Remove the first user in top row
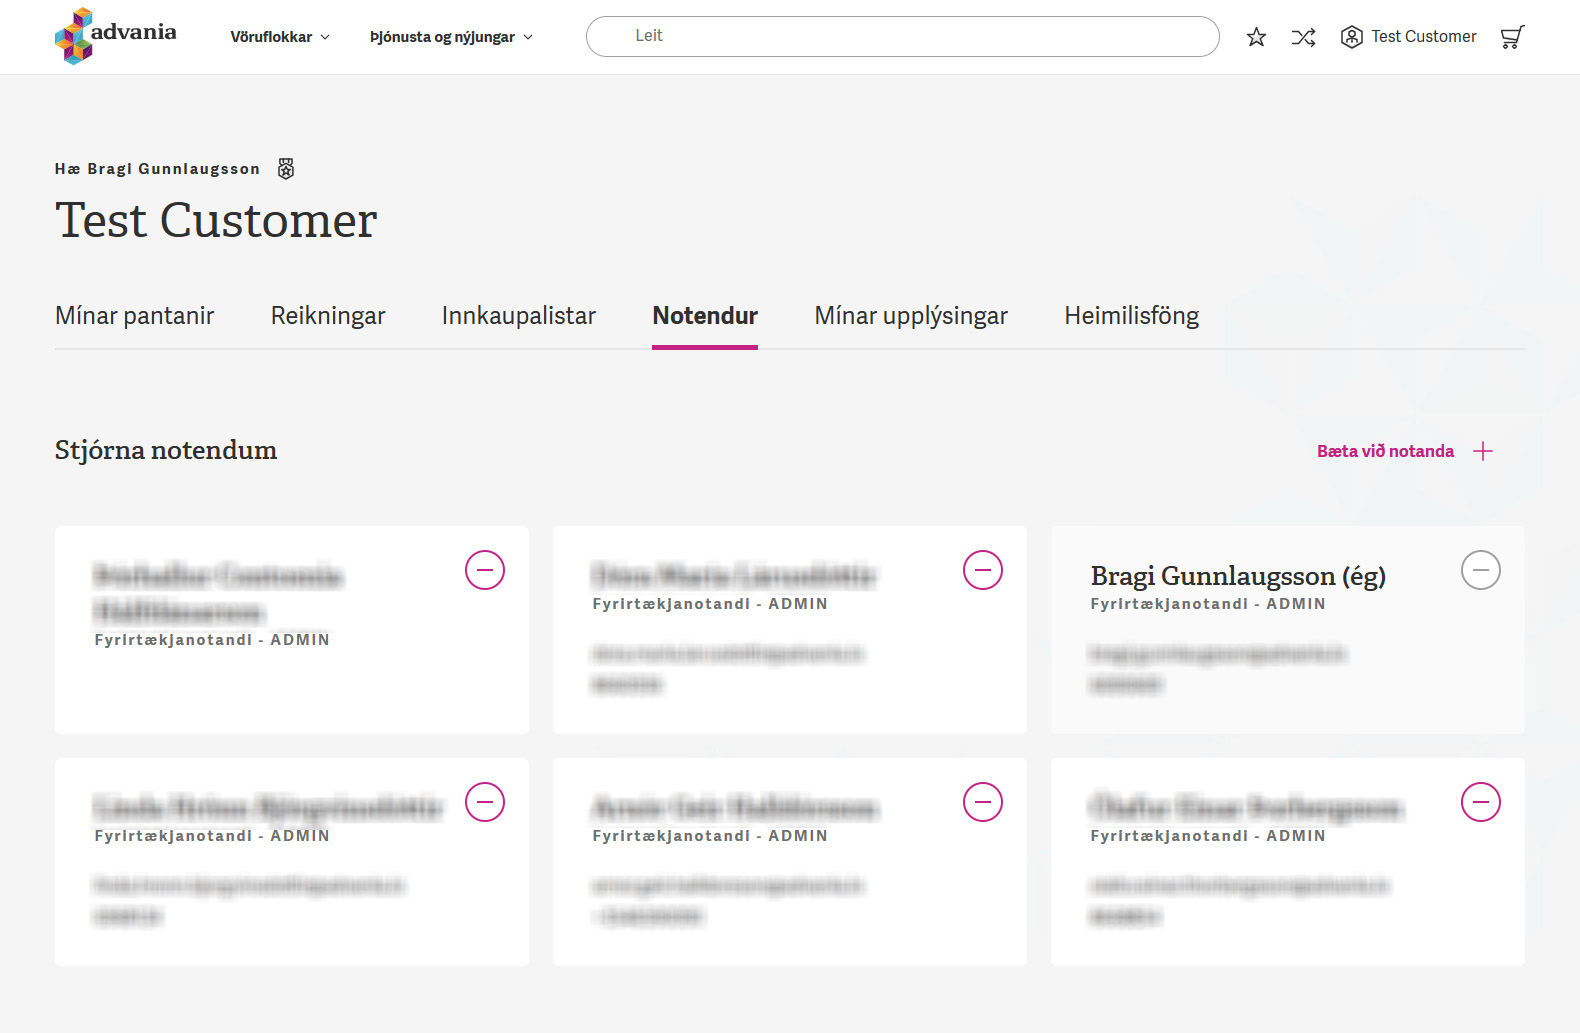This screenshot has height=1033, width=1580. [485, 570]
